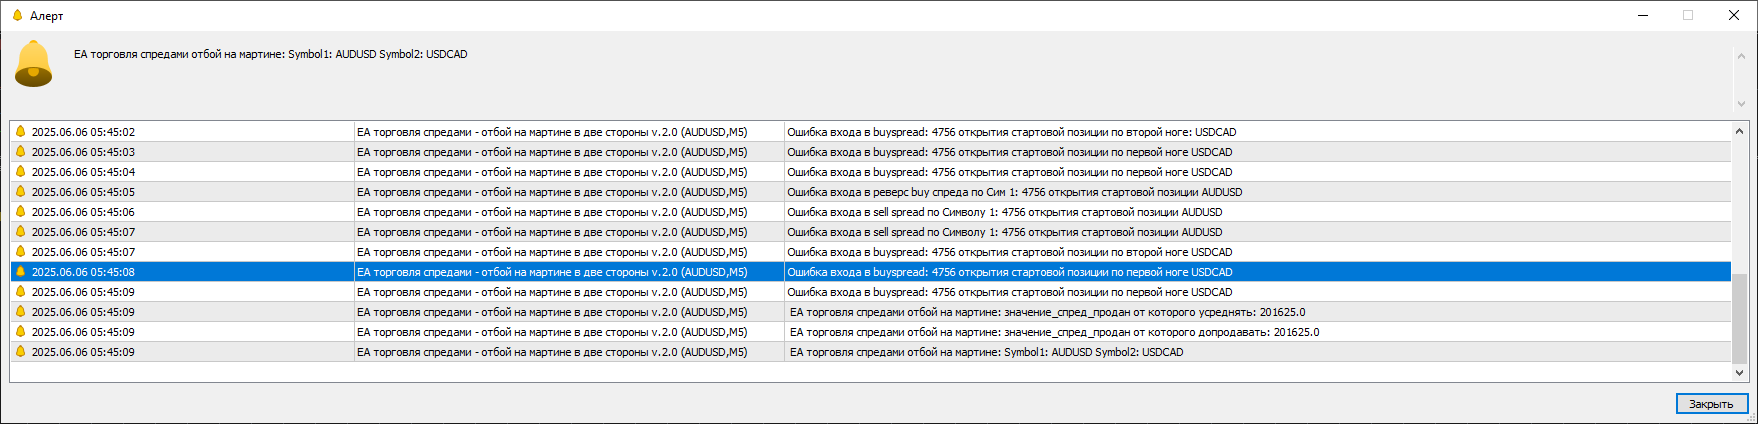Click the large alert bell icon
Viewport: 1758px width, 424px height.
pyautogui.click(x=33, y=63)
